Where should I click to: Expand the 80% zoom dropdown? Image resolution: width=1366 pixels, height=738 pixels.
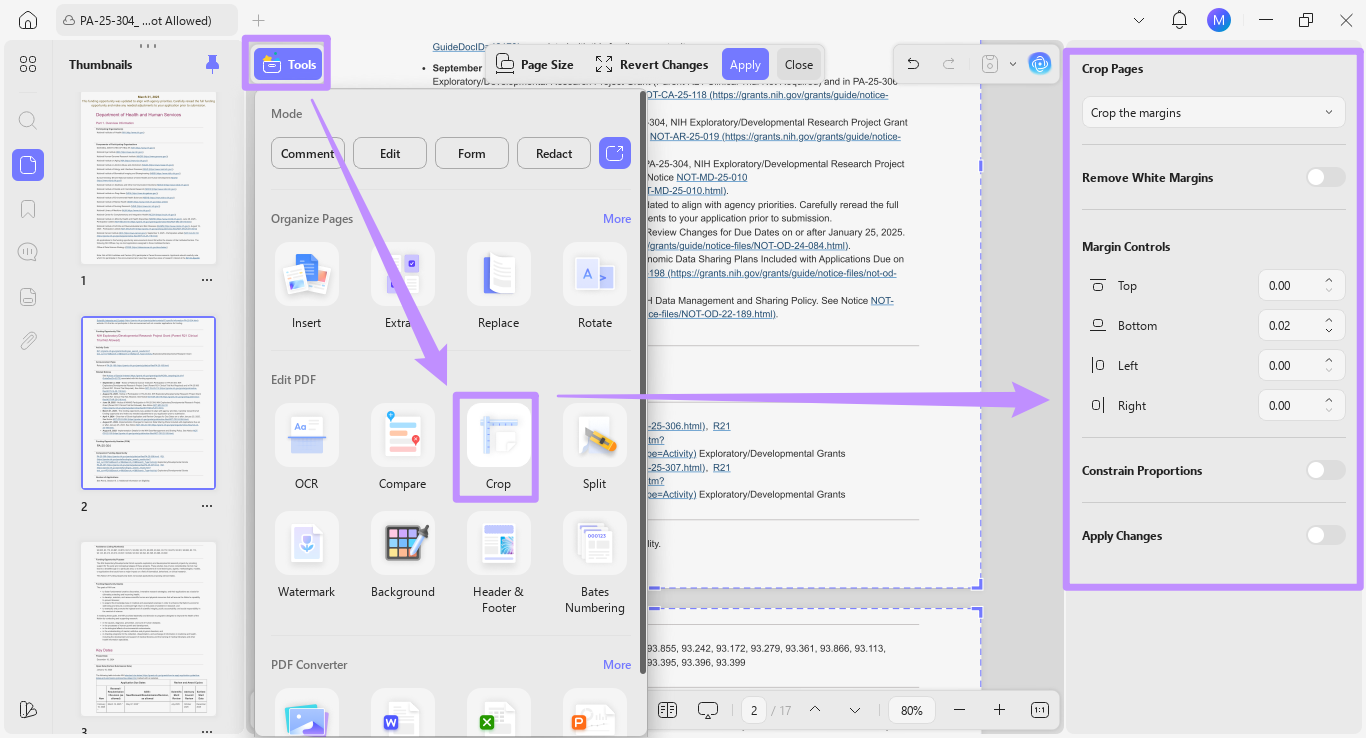pos(911,710)
